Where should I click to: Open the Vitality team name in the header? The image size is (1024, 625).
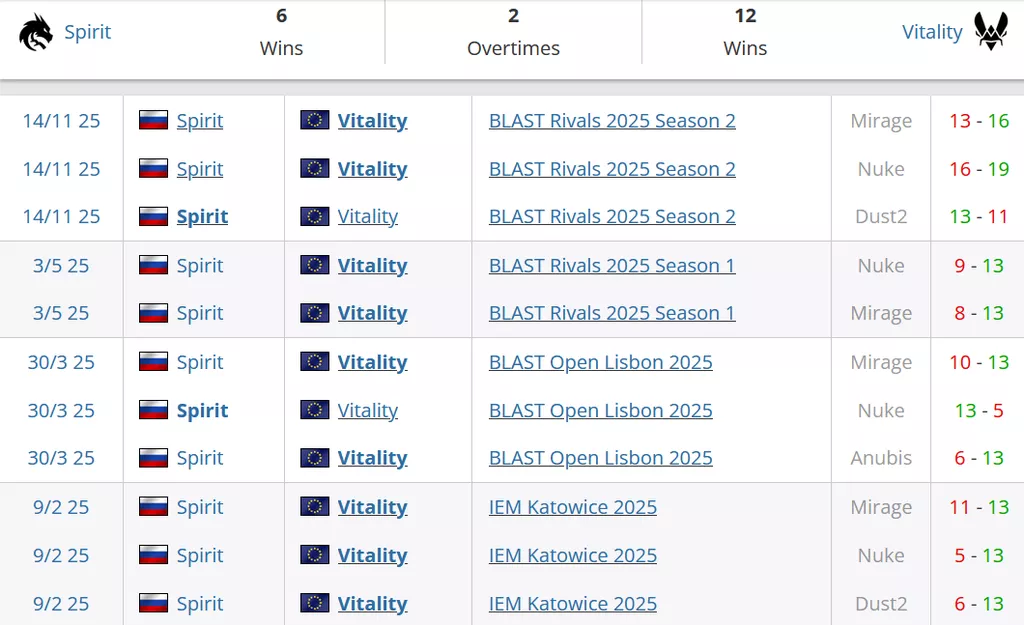tap(932, 32)
